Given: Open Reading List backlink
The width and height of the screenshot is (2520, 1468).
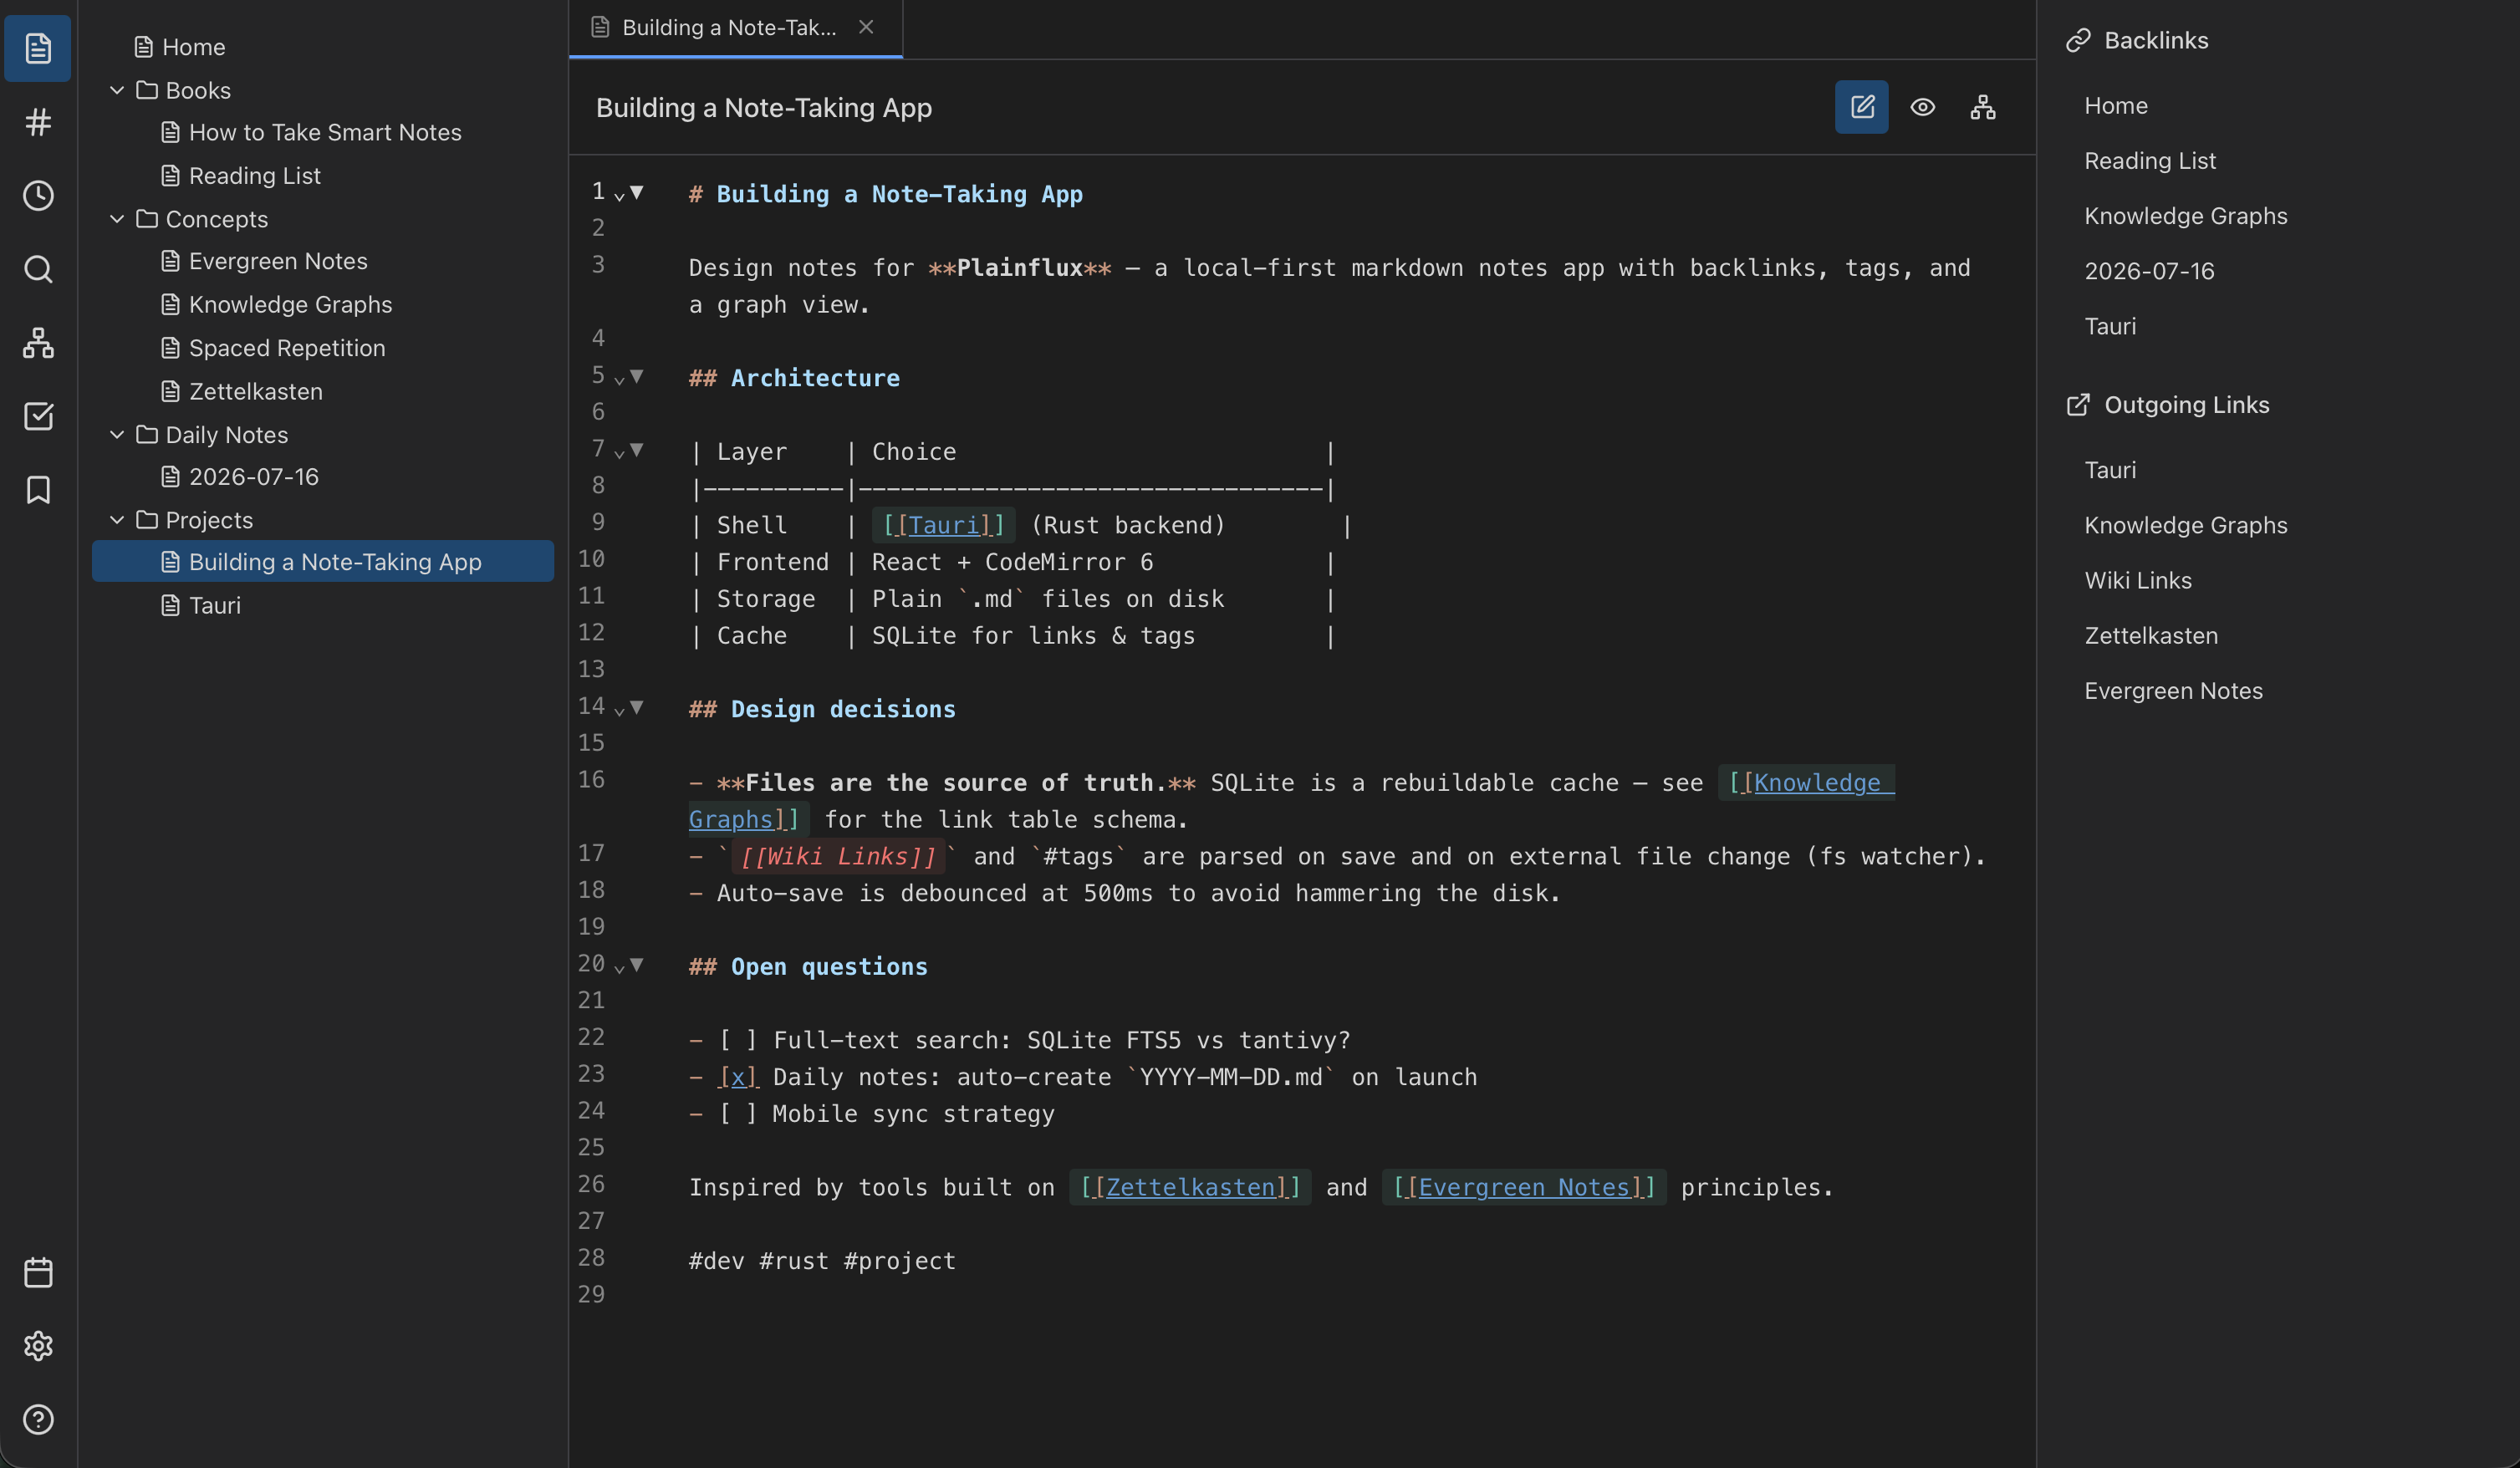Looking at the screenshot, I should (x=2150, y=161).
